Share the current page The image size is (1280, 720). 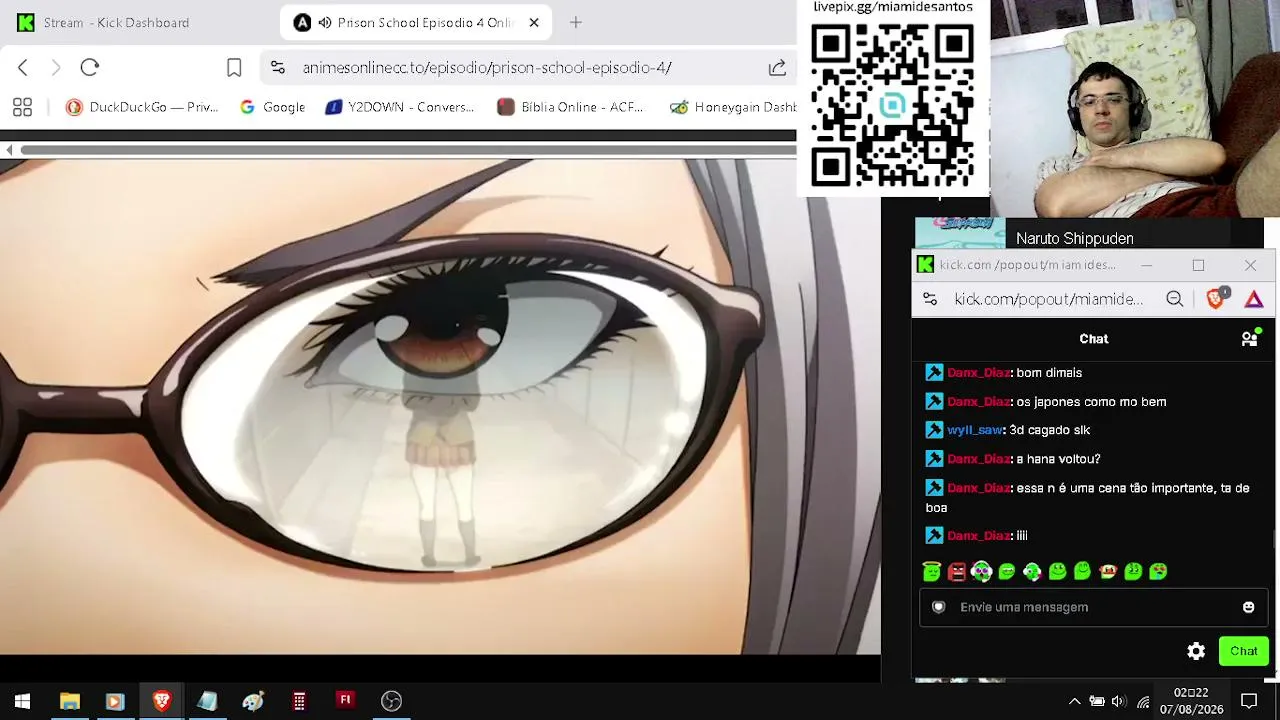[x=777, y=67]
